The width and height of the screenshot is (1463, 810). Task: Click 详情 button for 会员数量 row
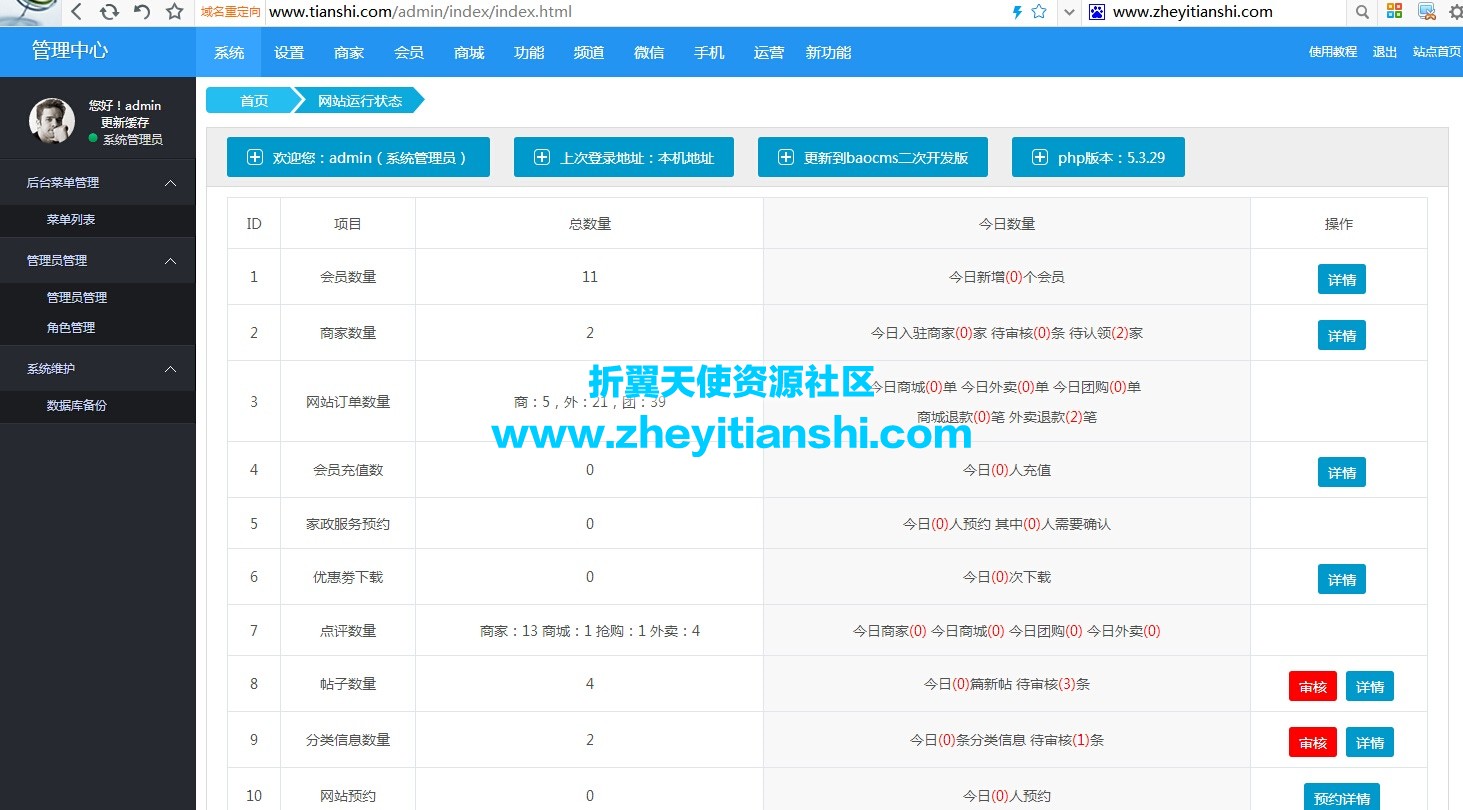[x=1341, y=279]
